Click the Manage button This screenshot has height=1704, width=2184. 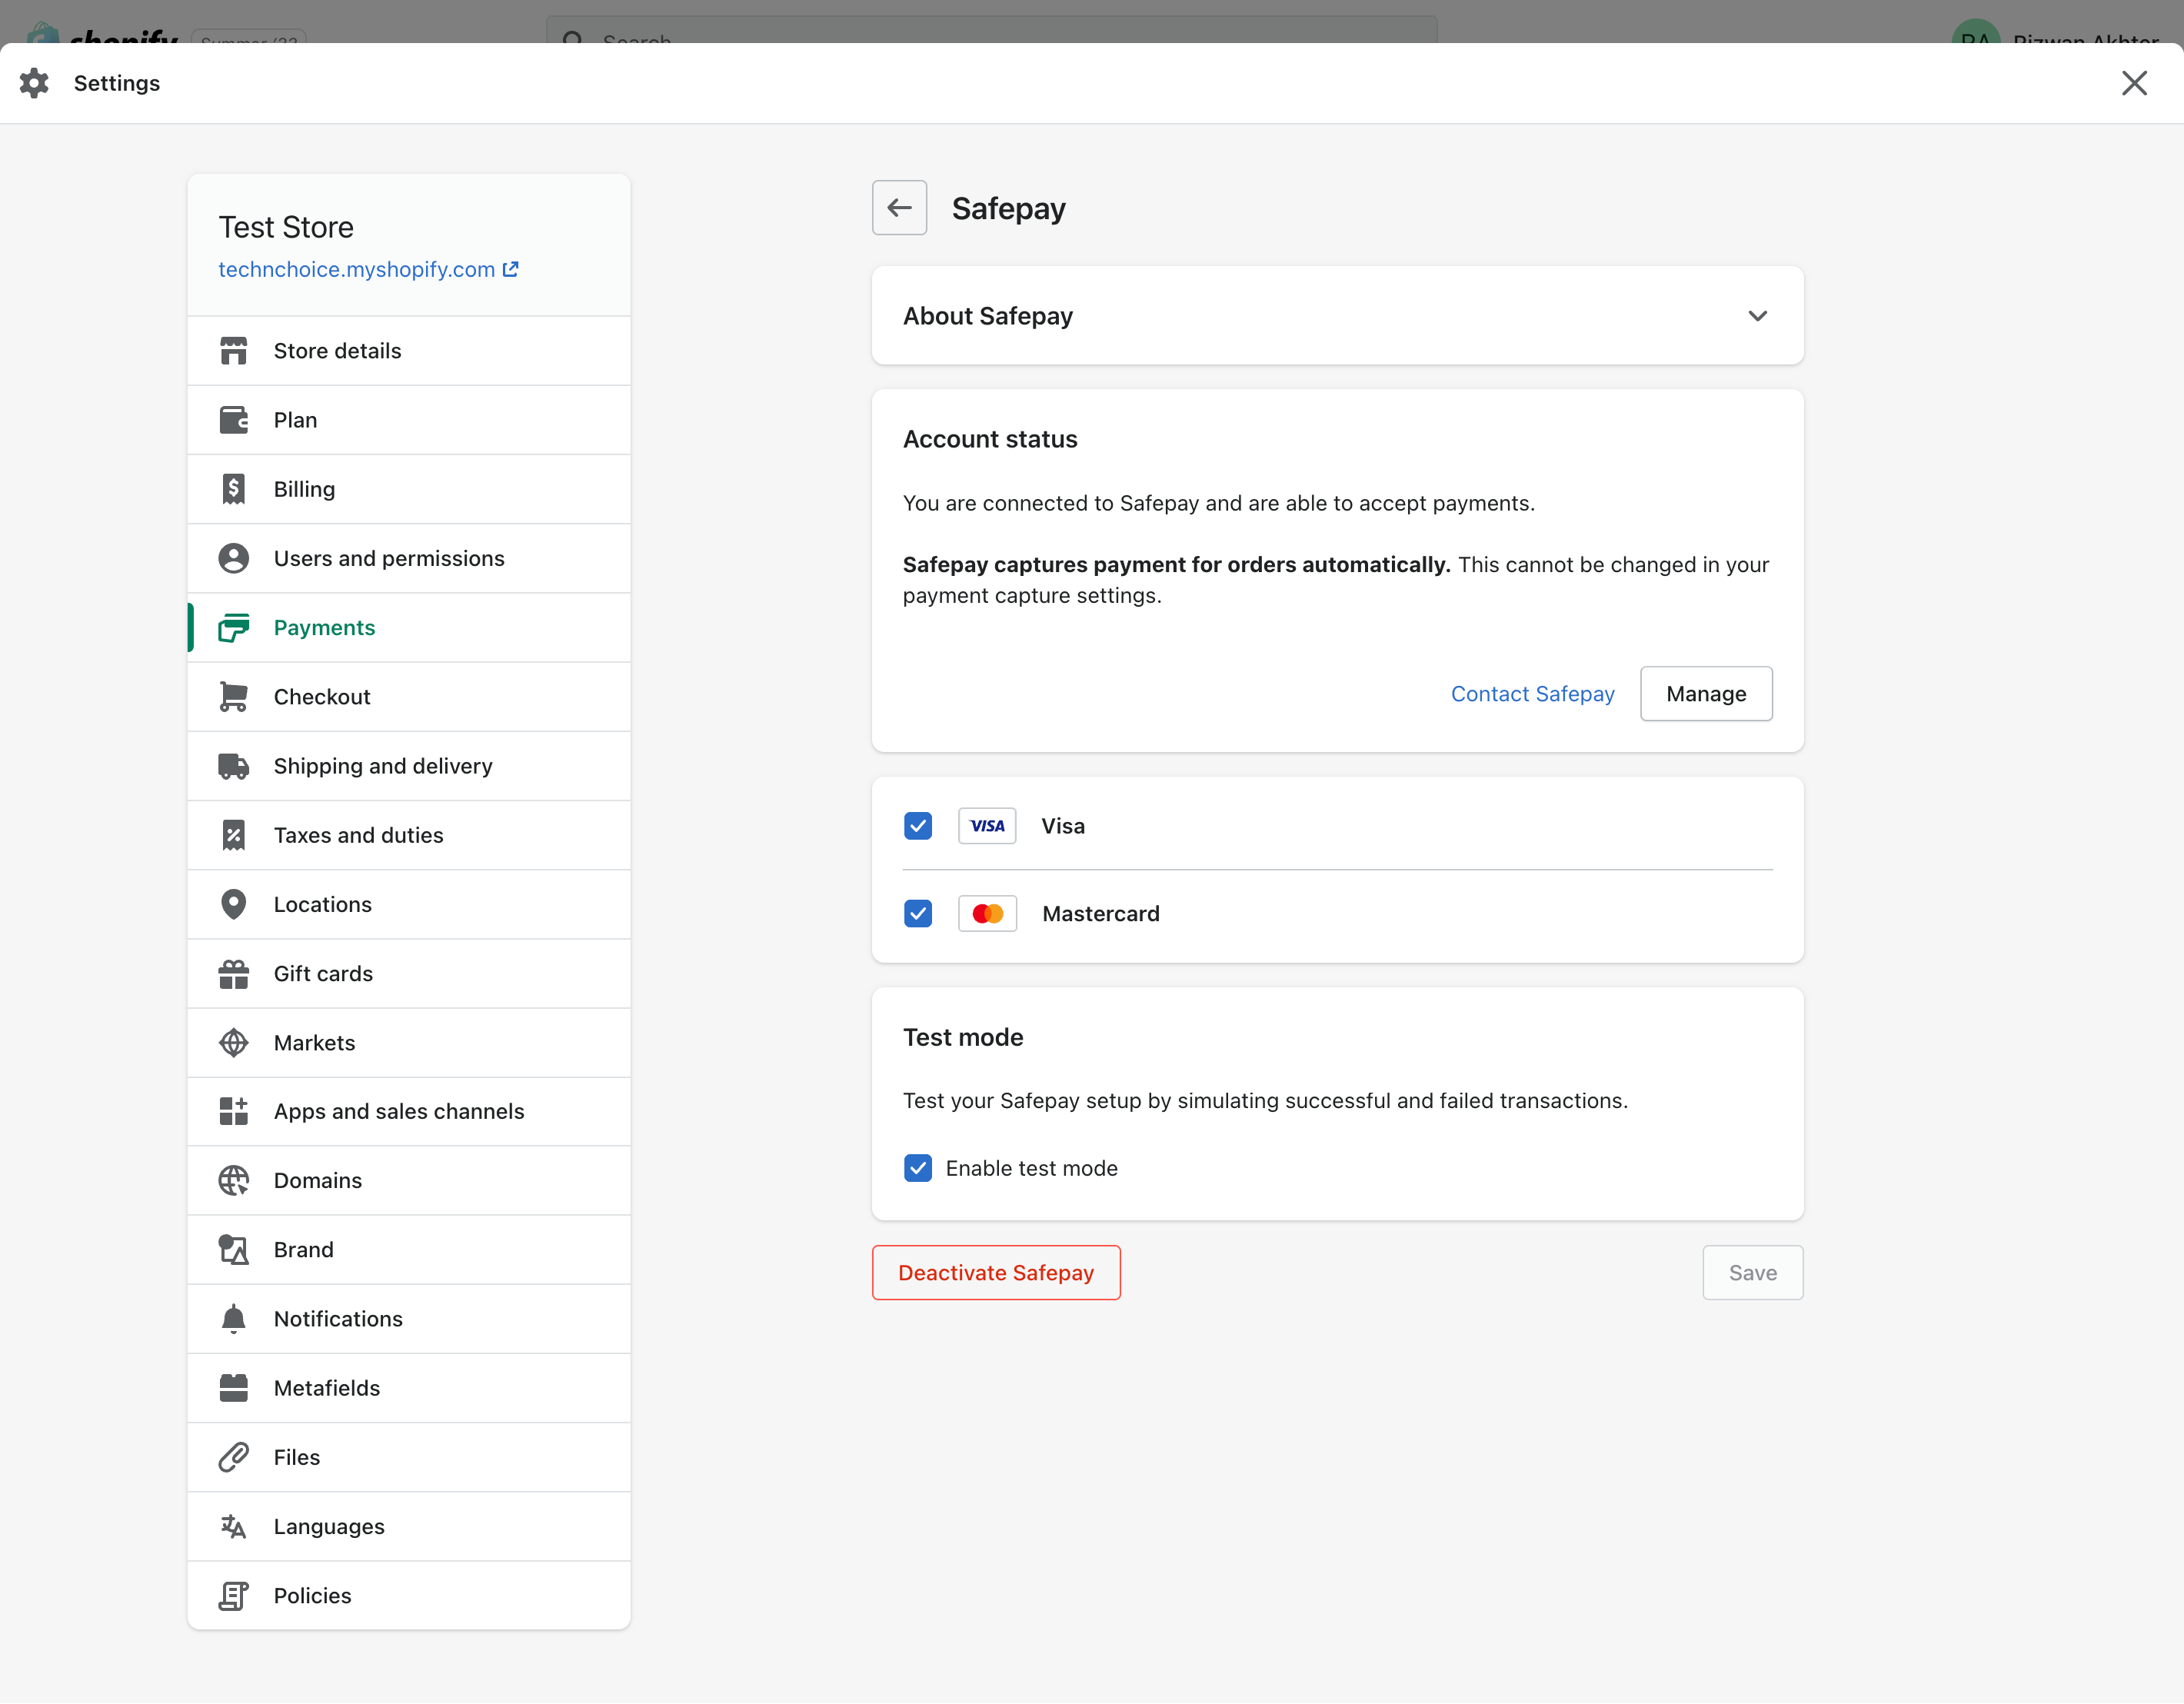tap(1706, 694)
